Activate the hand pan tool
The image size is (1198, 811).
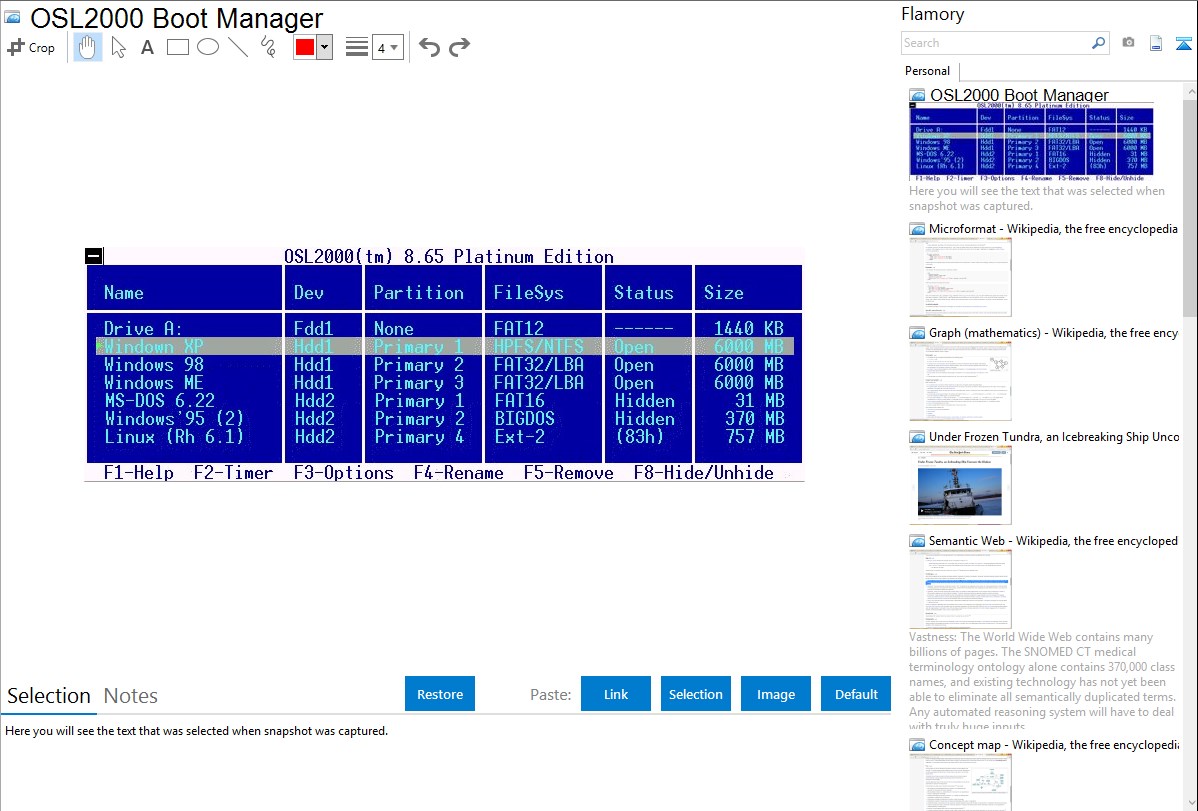[x=88, y=47]
